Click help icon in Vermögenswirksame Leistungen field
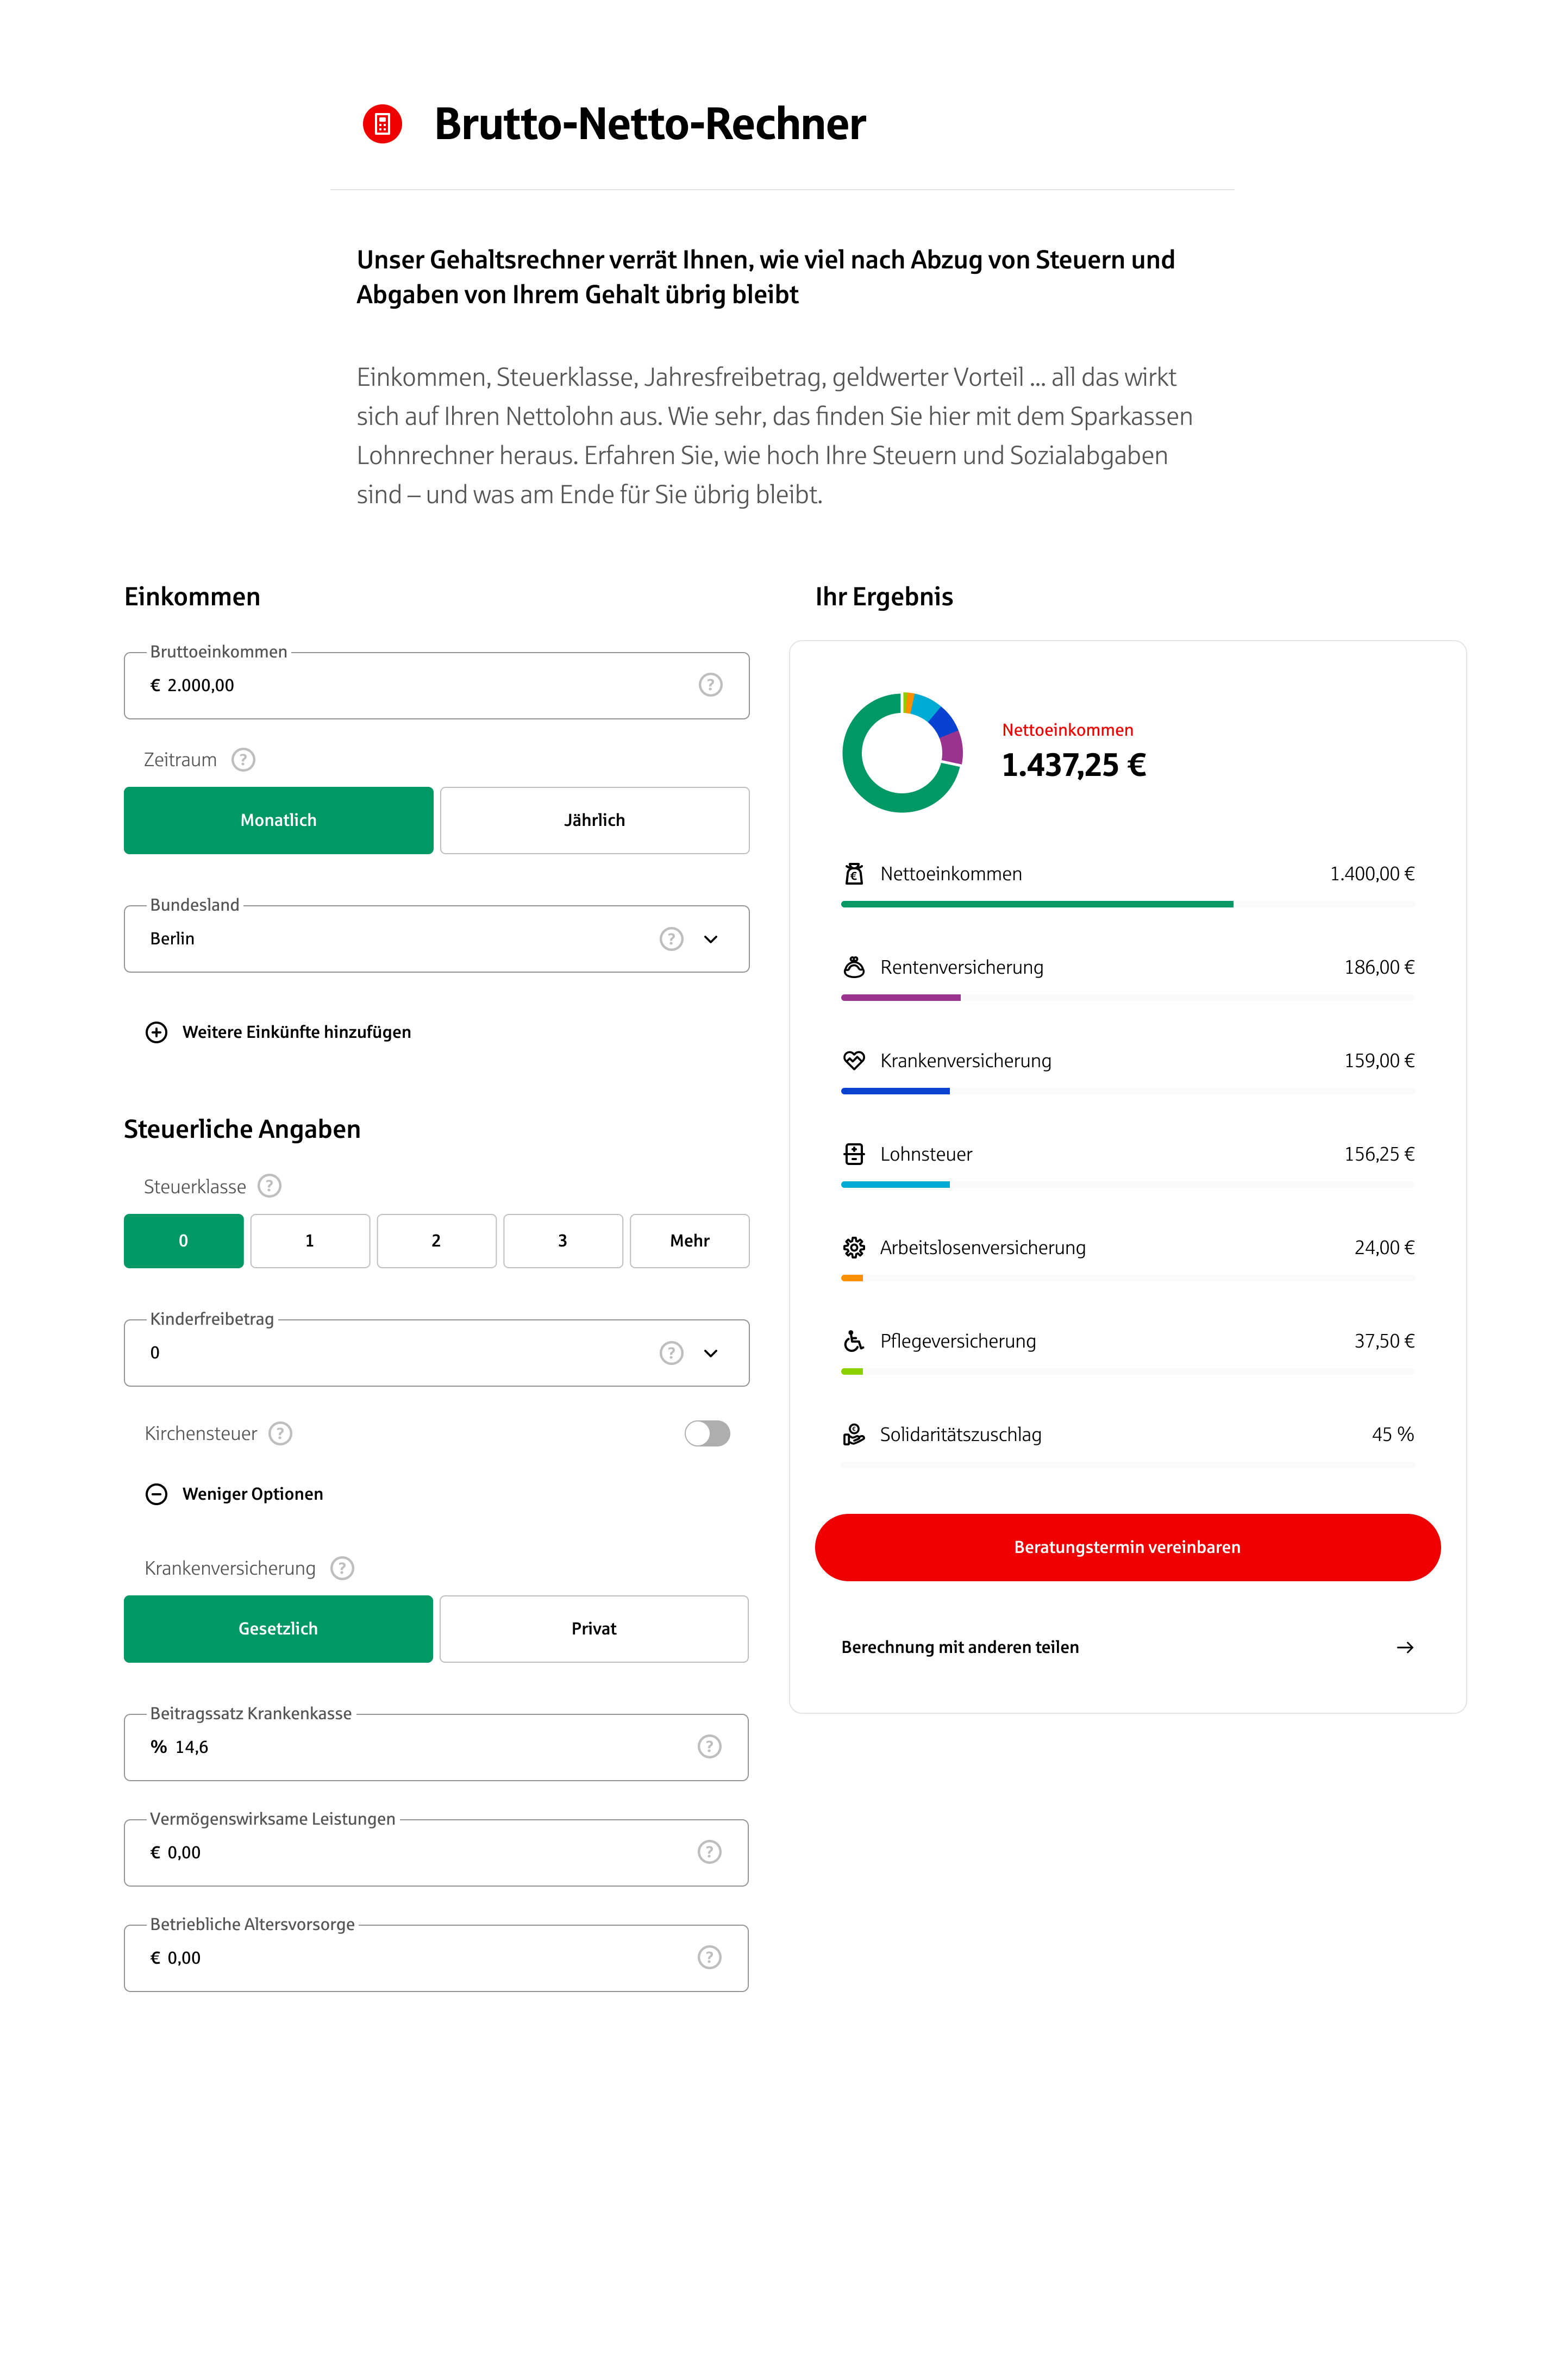The width and height of the screenshot is (1565, 2380). pos(709,1852)
